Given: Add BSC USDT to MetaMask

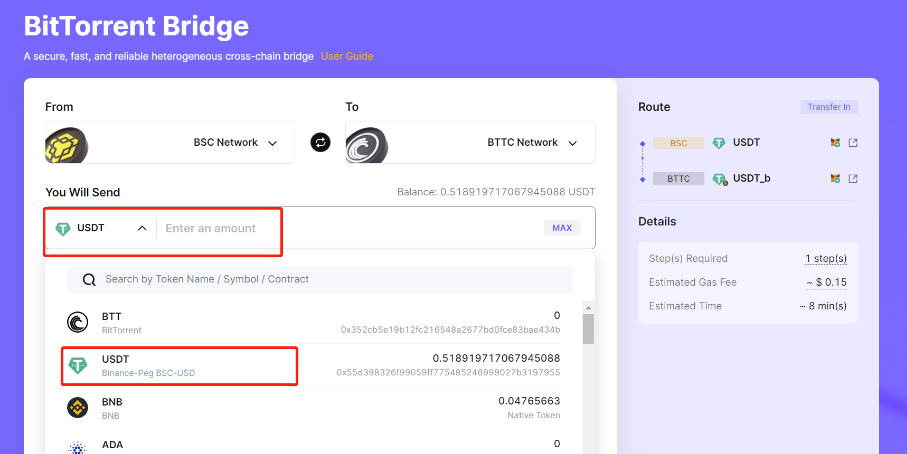Looking at the screenshot, I should [x=835, y=143].
